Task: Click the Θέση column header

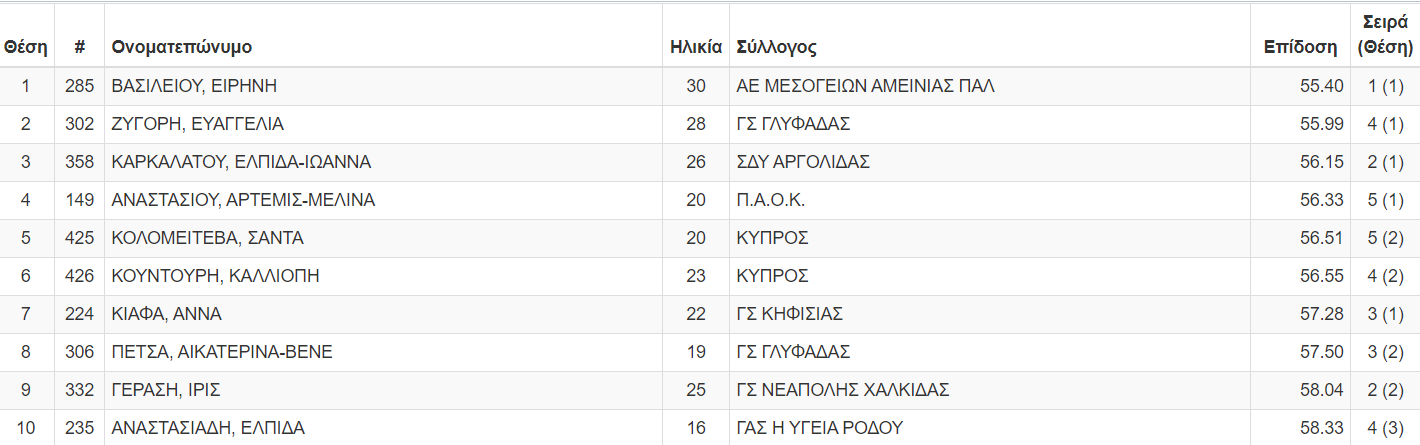Action: pyautogui.click(x=26, y=47)
